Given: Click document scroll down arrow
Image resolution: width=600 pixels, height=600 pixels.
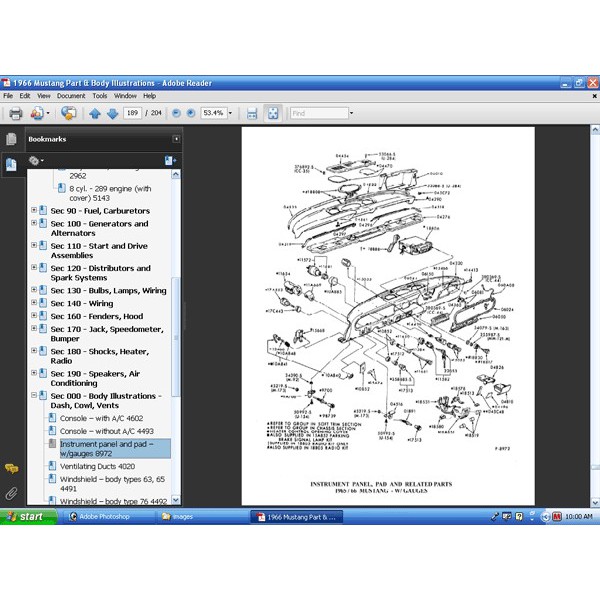Looking at the screenshot, I should tap(595, 502).
